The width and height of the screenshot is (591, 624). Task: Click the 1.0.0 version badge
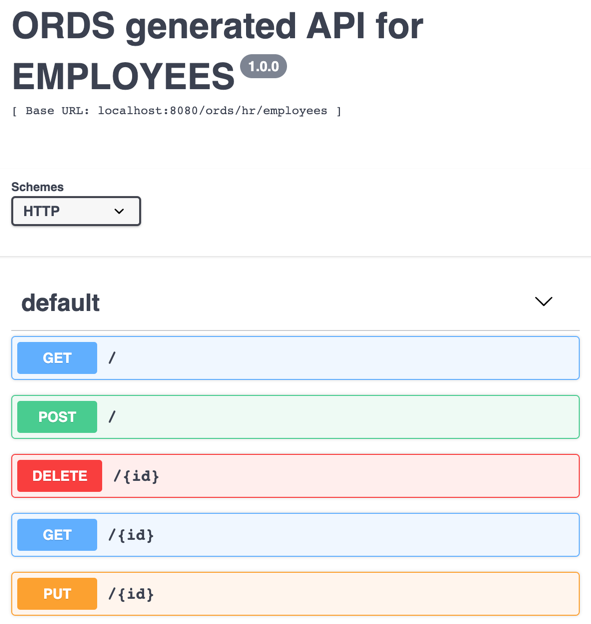(x=263, y=66)
